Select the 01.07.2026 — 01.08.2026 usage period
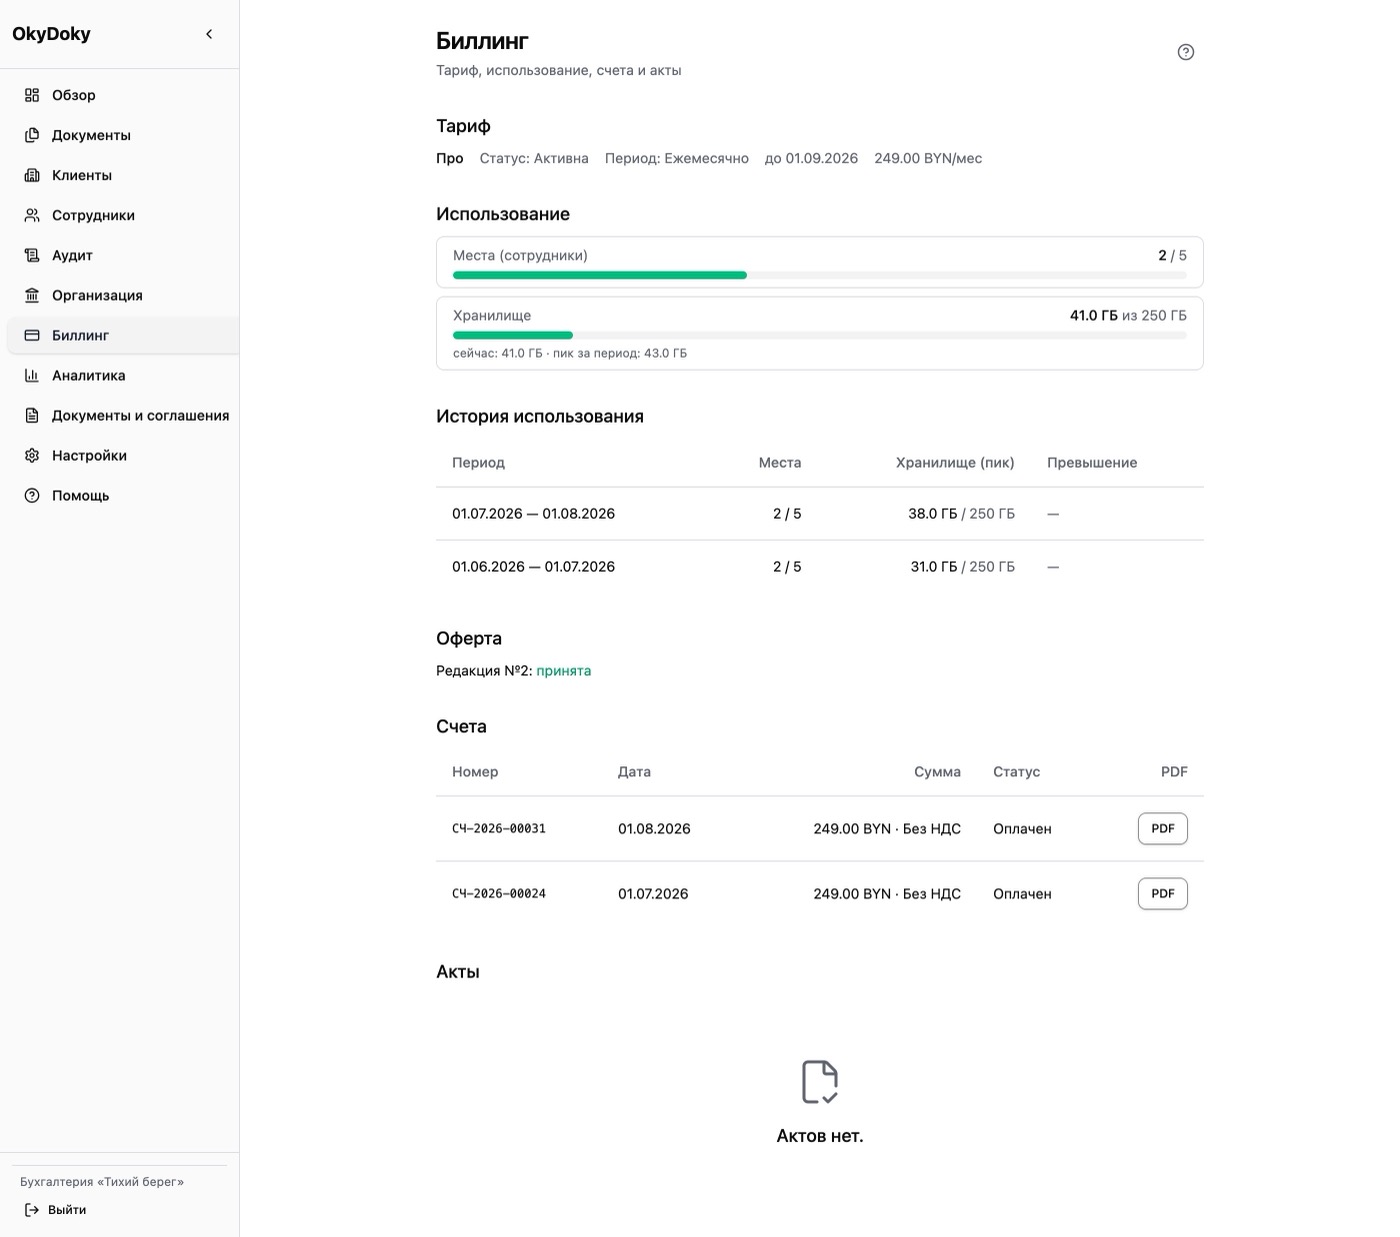 (x=533, y=514)
